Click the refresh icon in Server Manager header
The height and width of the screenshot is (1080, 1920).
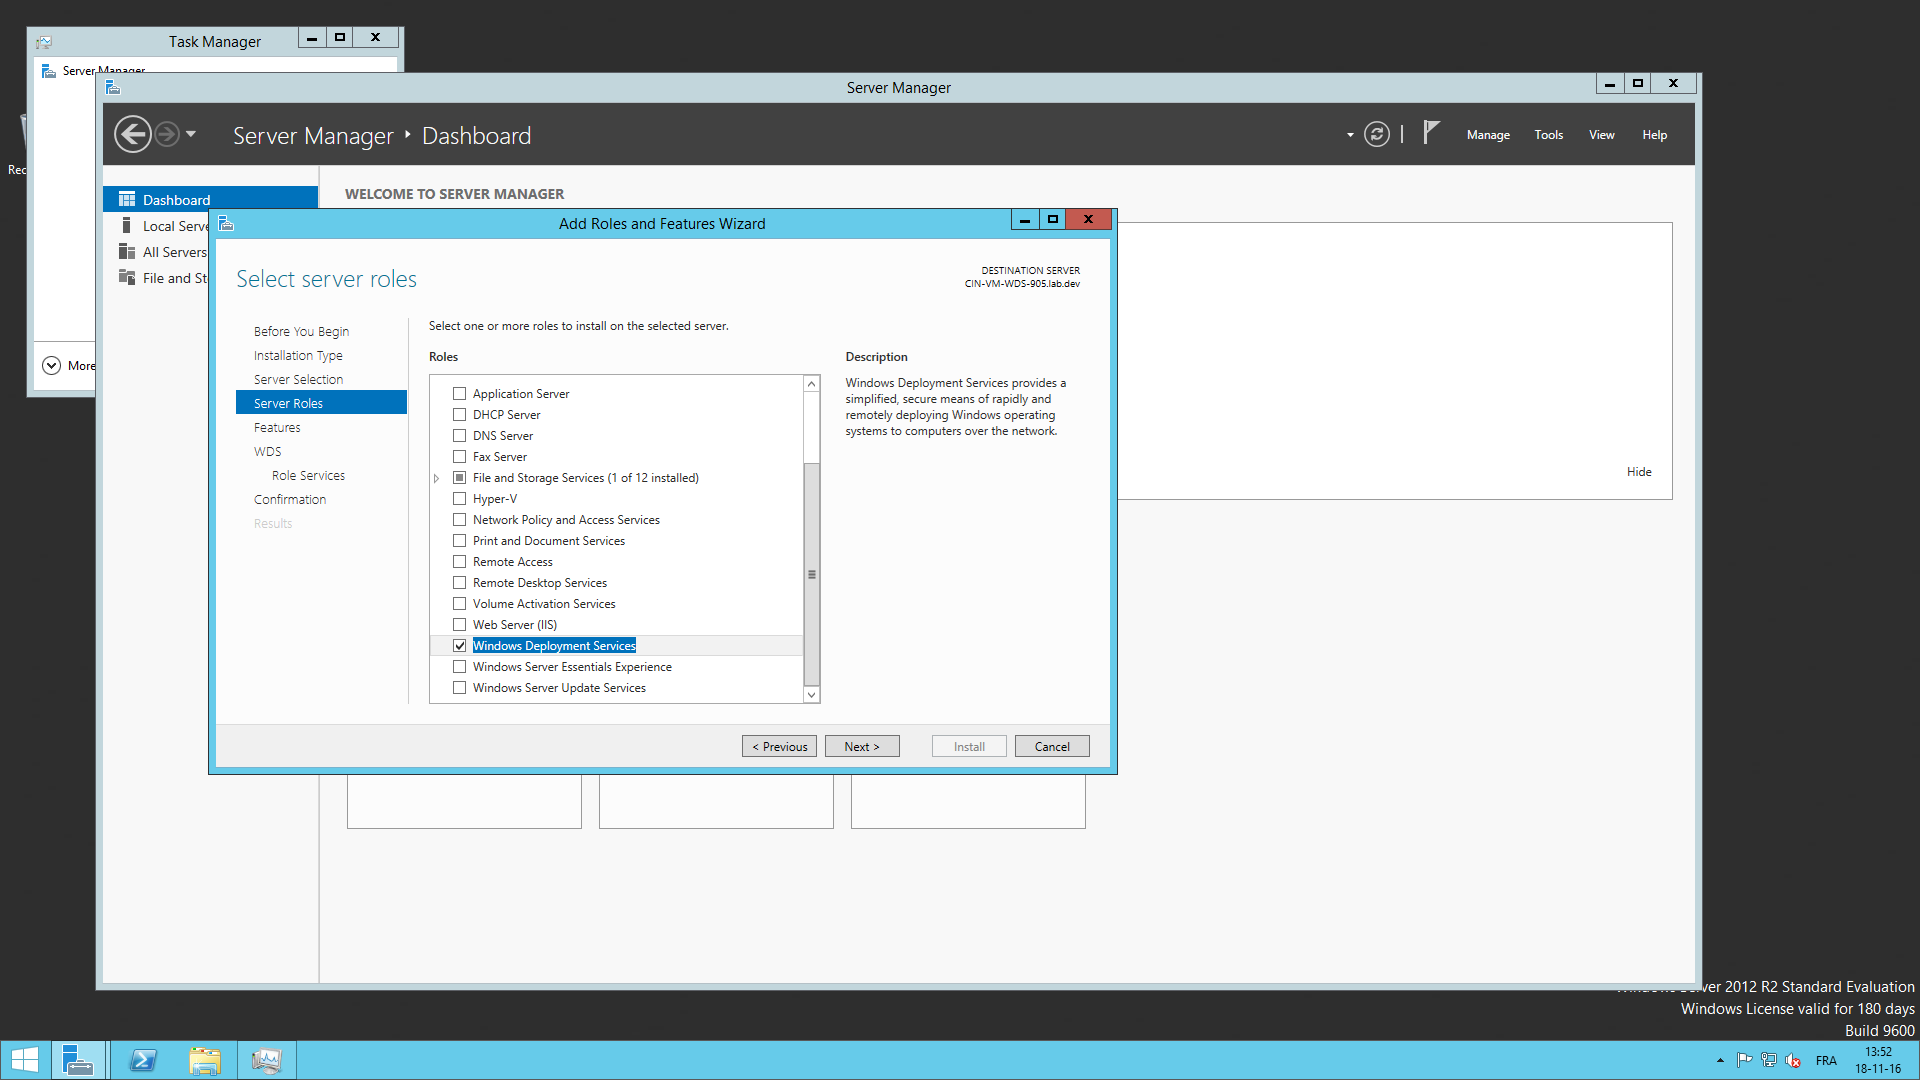click(x=1377, y=134)
